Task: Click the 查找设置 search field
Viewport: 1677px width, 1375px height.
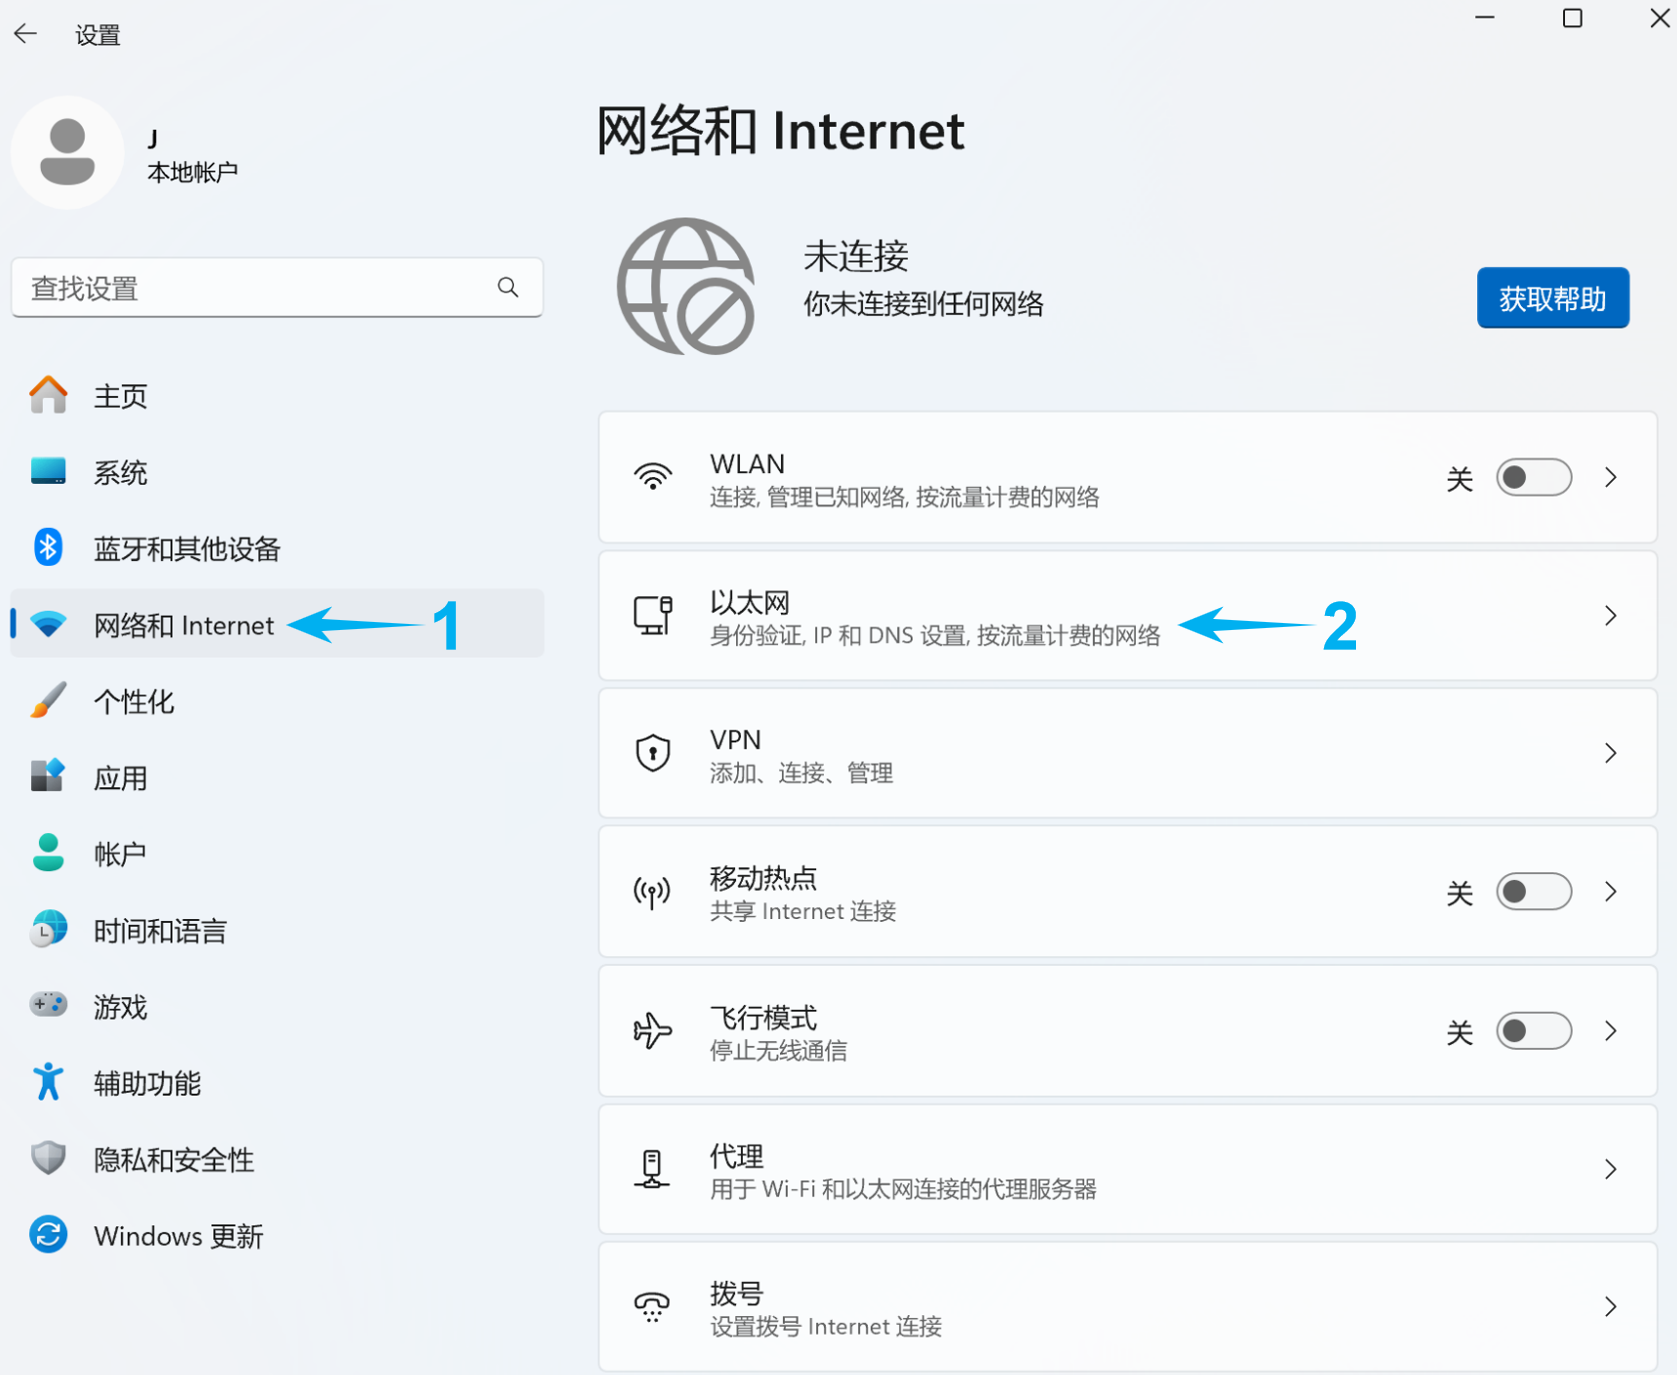Action: pos(255,288)
